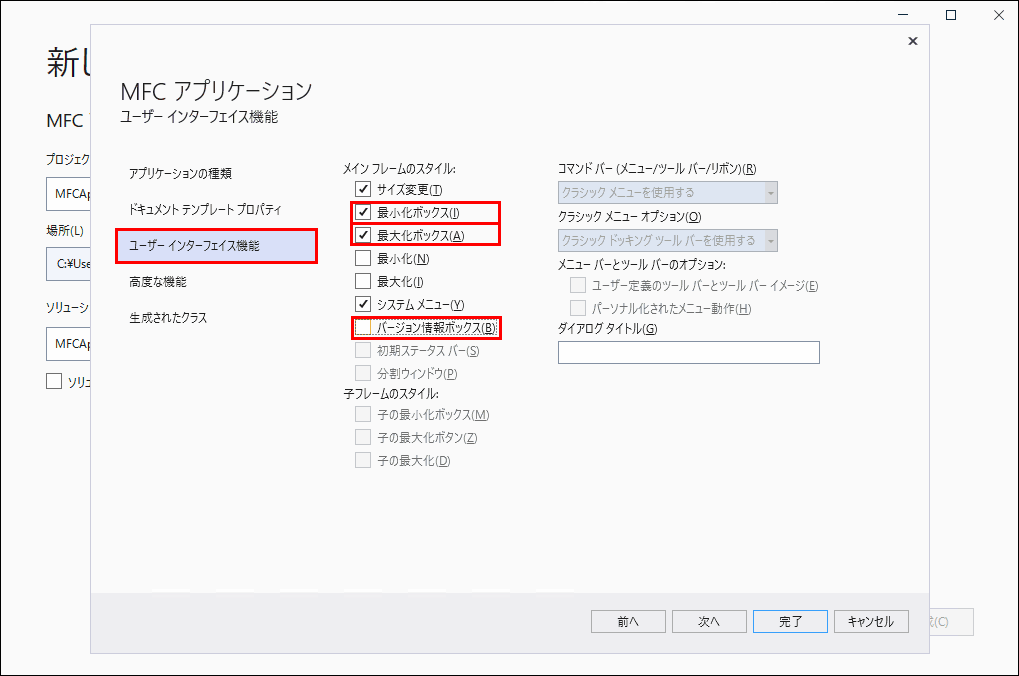Uncheck 最小化ボックス(I) option
1019x676 pixels.
[363, 213]
